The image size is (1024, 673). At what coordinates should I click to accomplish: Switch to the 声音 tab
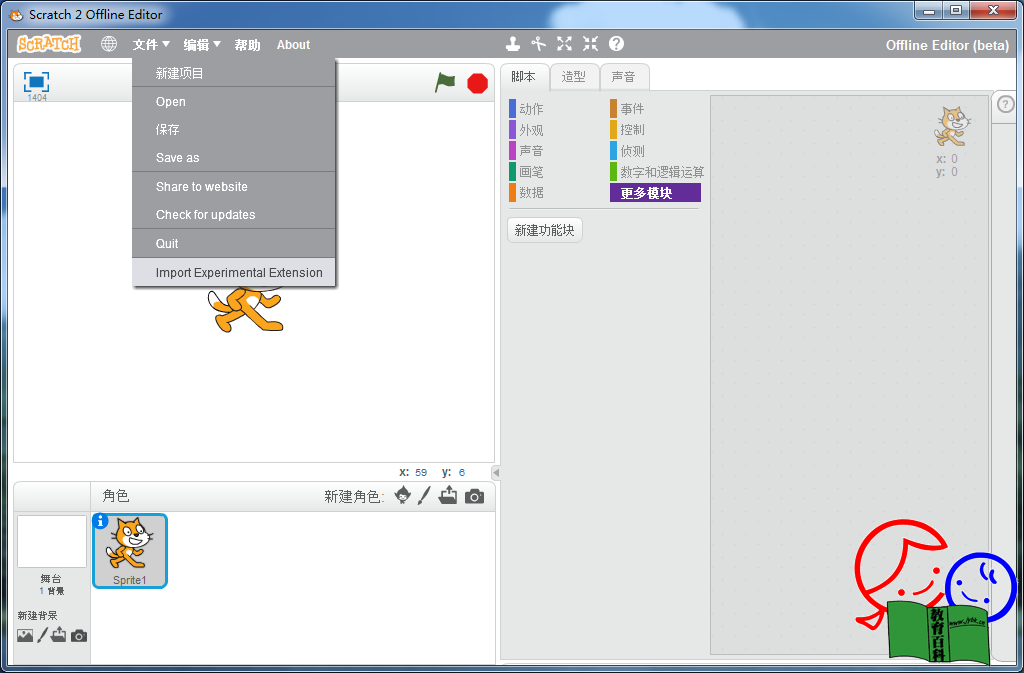pos(624,76)
